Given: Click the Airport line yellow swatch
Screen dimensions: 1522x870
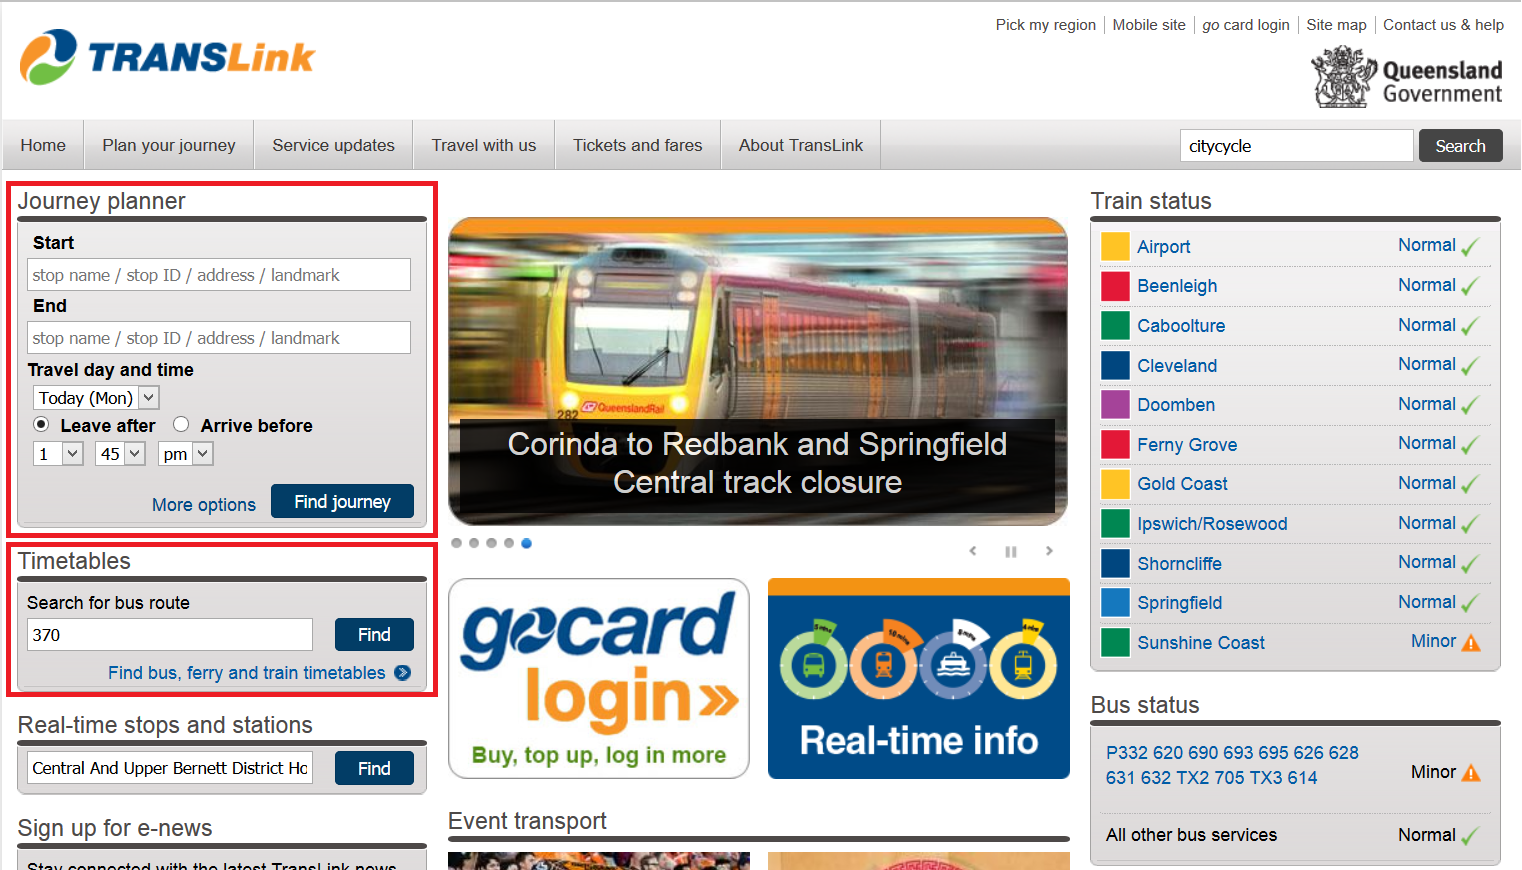Looking at the screenshot, I should coord(1115,246).
